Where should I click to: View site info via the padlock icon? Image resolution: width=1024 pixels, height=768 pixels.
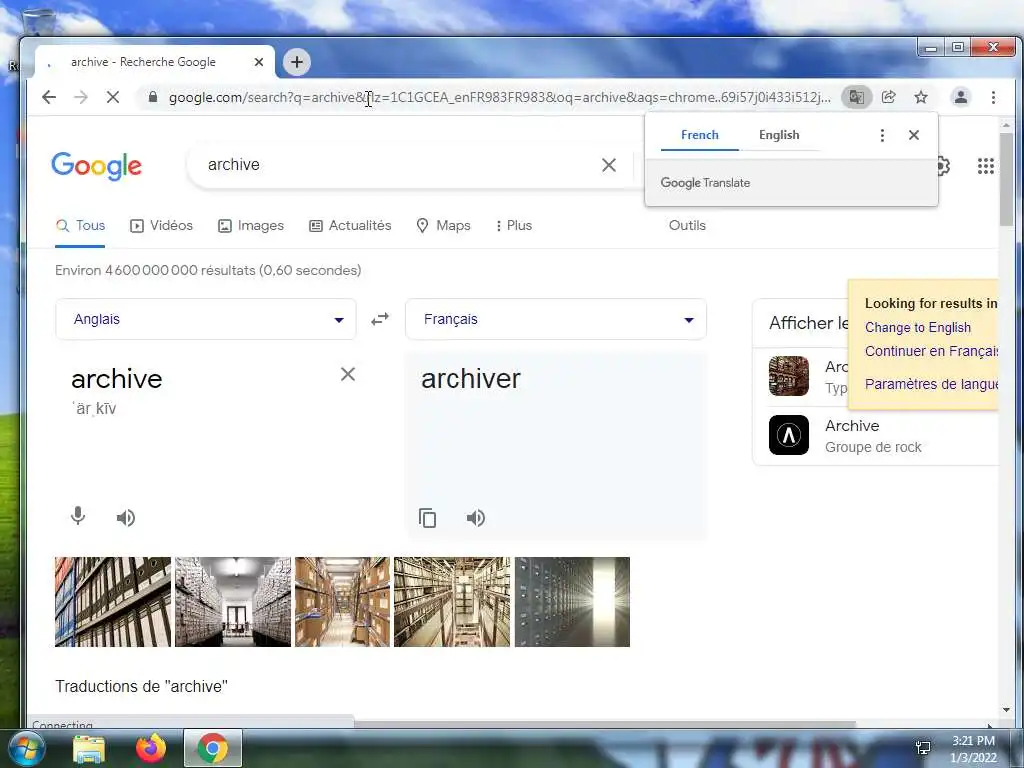(x=153, y=97)
